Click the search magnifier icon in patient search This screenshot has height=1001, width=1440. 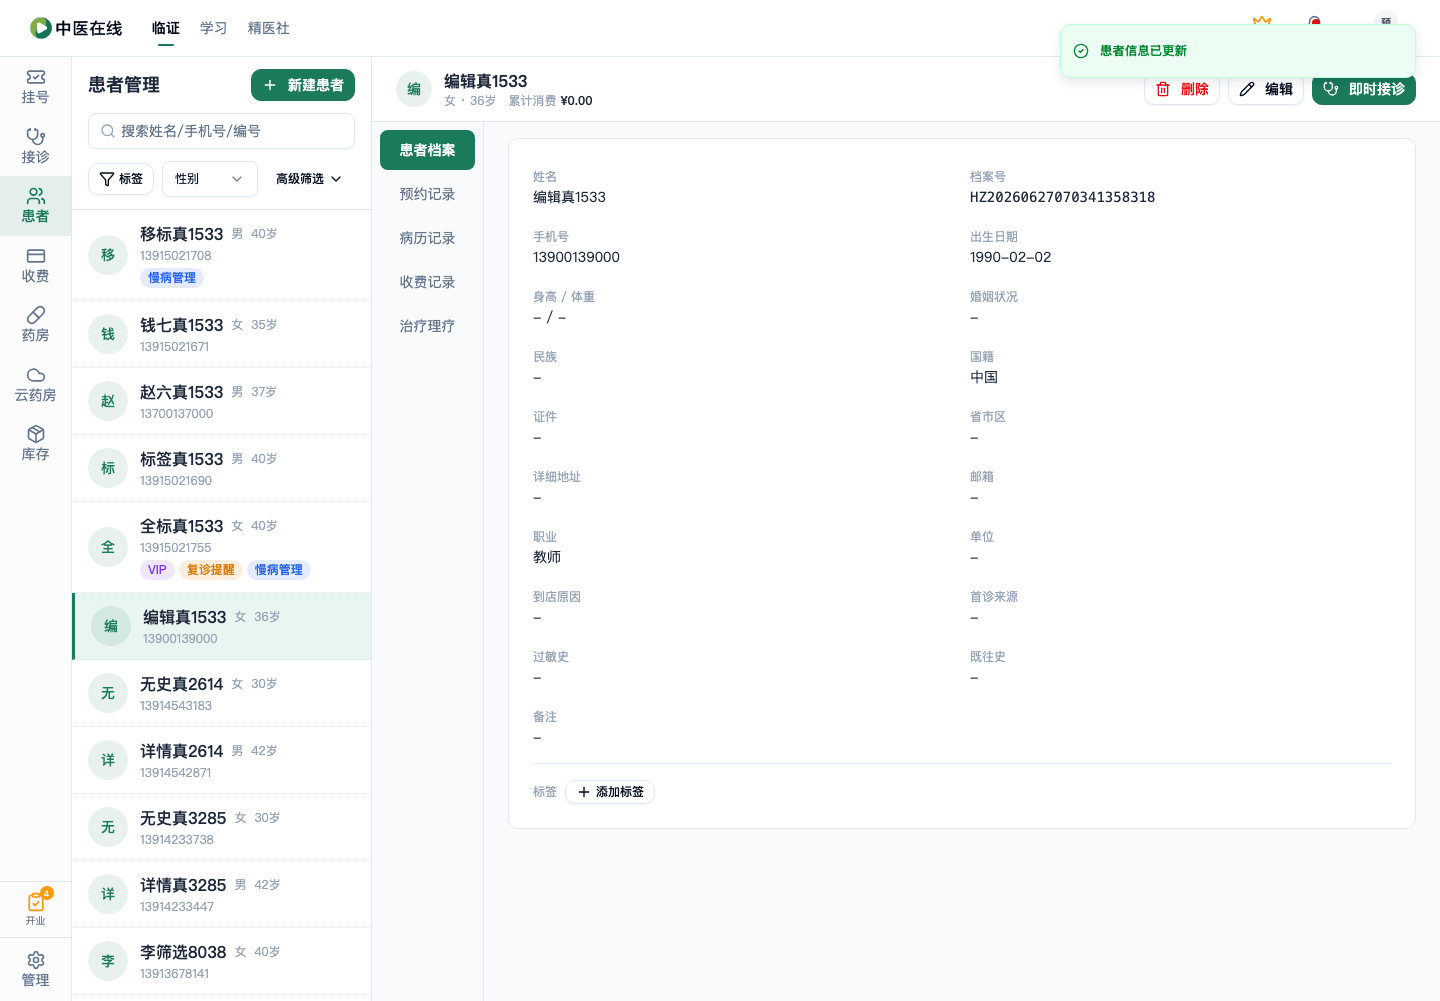point(108,131)
